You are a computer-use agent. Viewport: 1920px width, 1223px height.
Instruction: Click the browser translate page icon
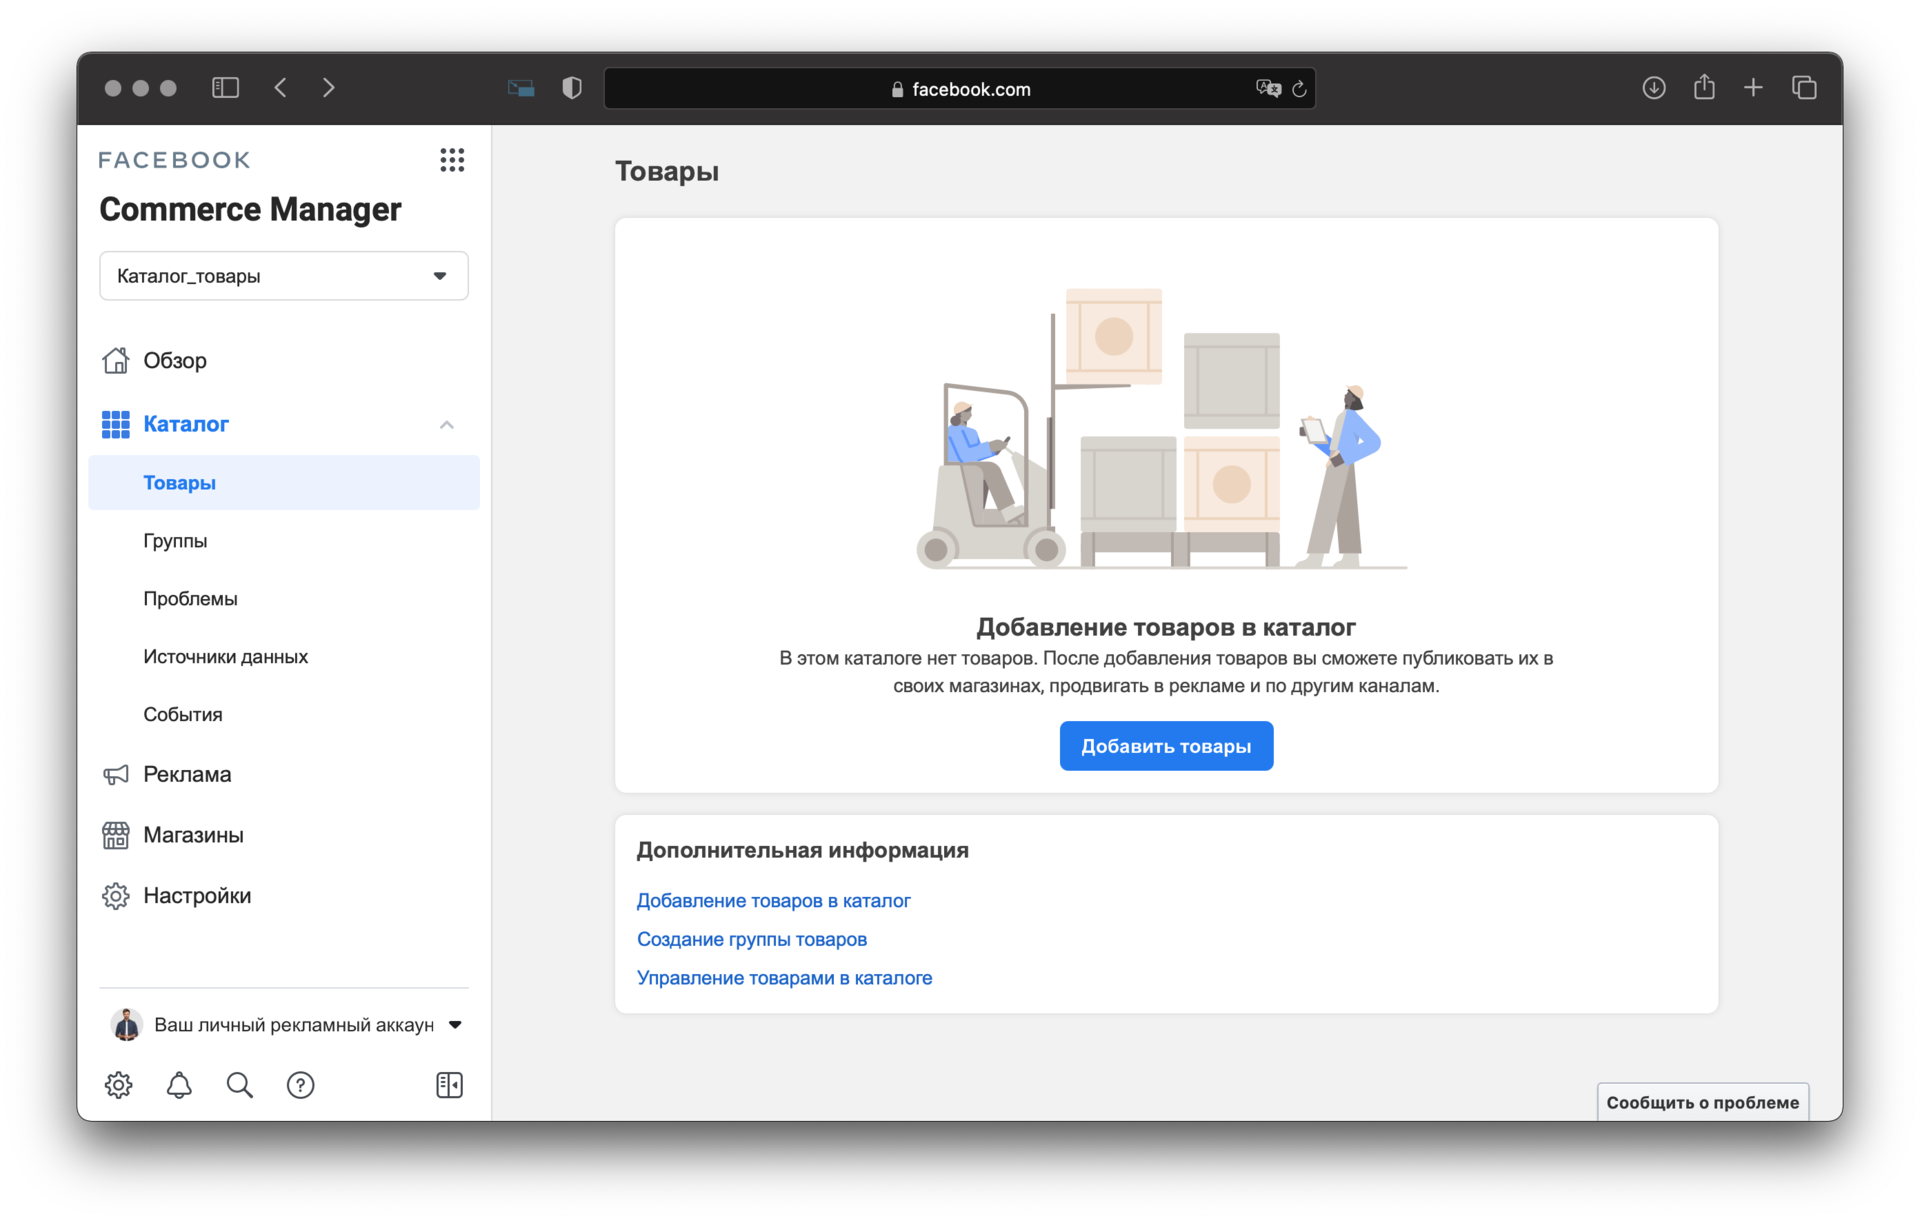pos(1268,89)
